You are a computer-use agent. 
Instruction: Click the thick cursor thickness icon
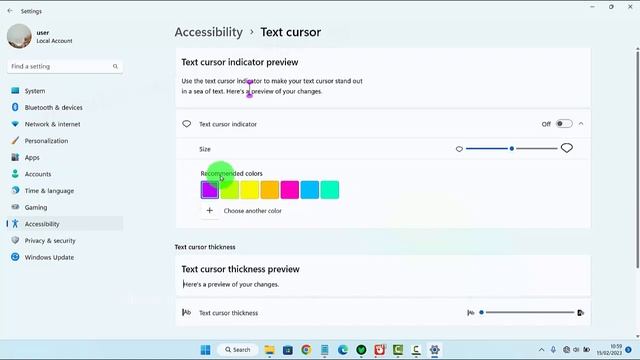pyautogui.click(x=580, y=313)
